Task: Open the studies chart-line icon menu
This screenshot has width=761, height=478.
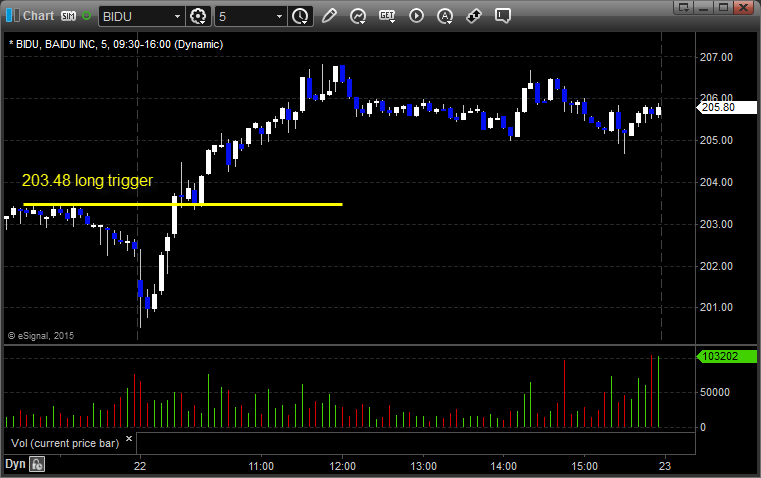Action: coord(358,16)
